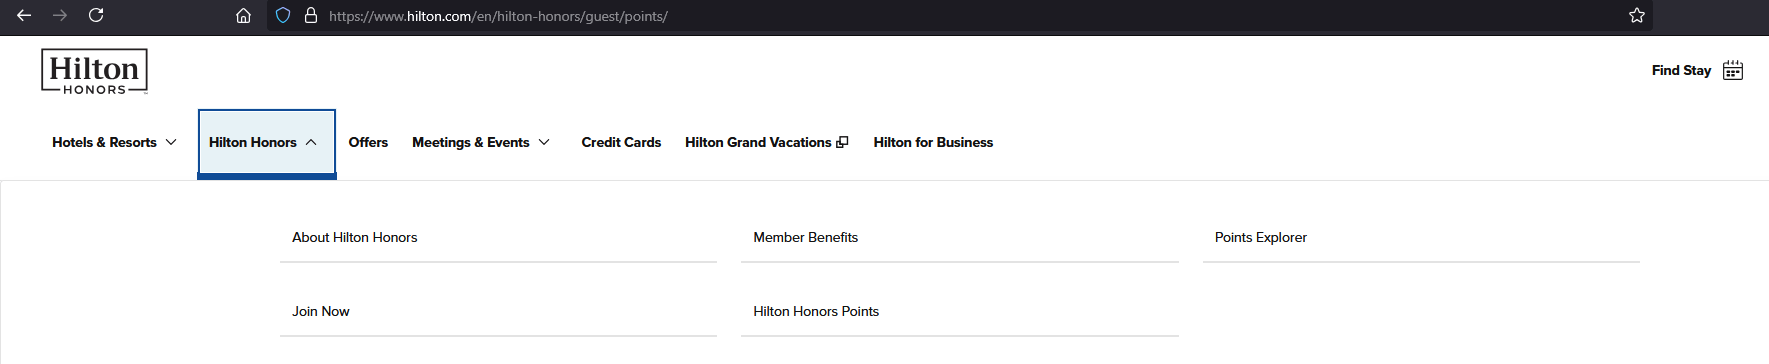The image size is (1769, 364).
Task: Reload the page with the refresh icon
Action: [x=96, y=15]
